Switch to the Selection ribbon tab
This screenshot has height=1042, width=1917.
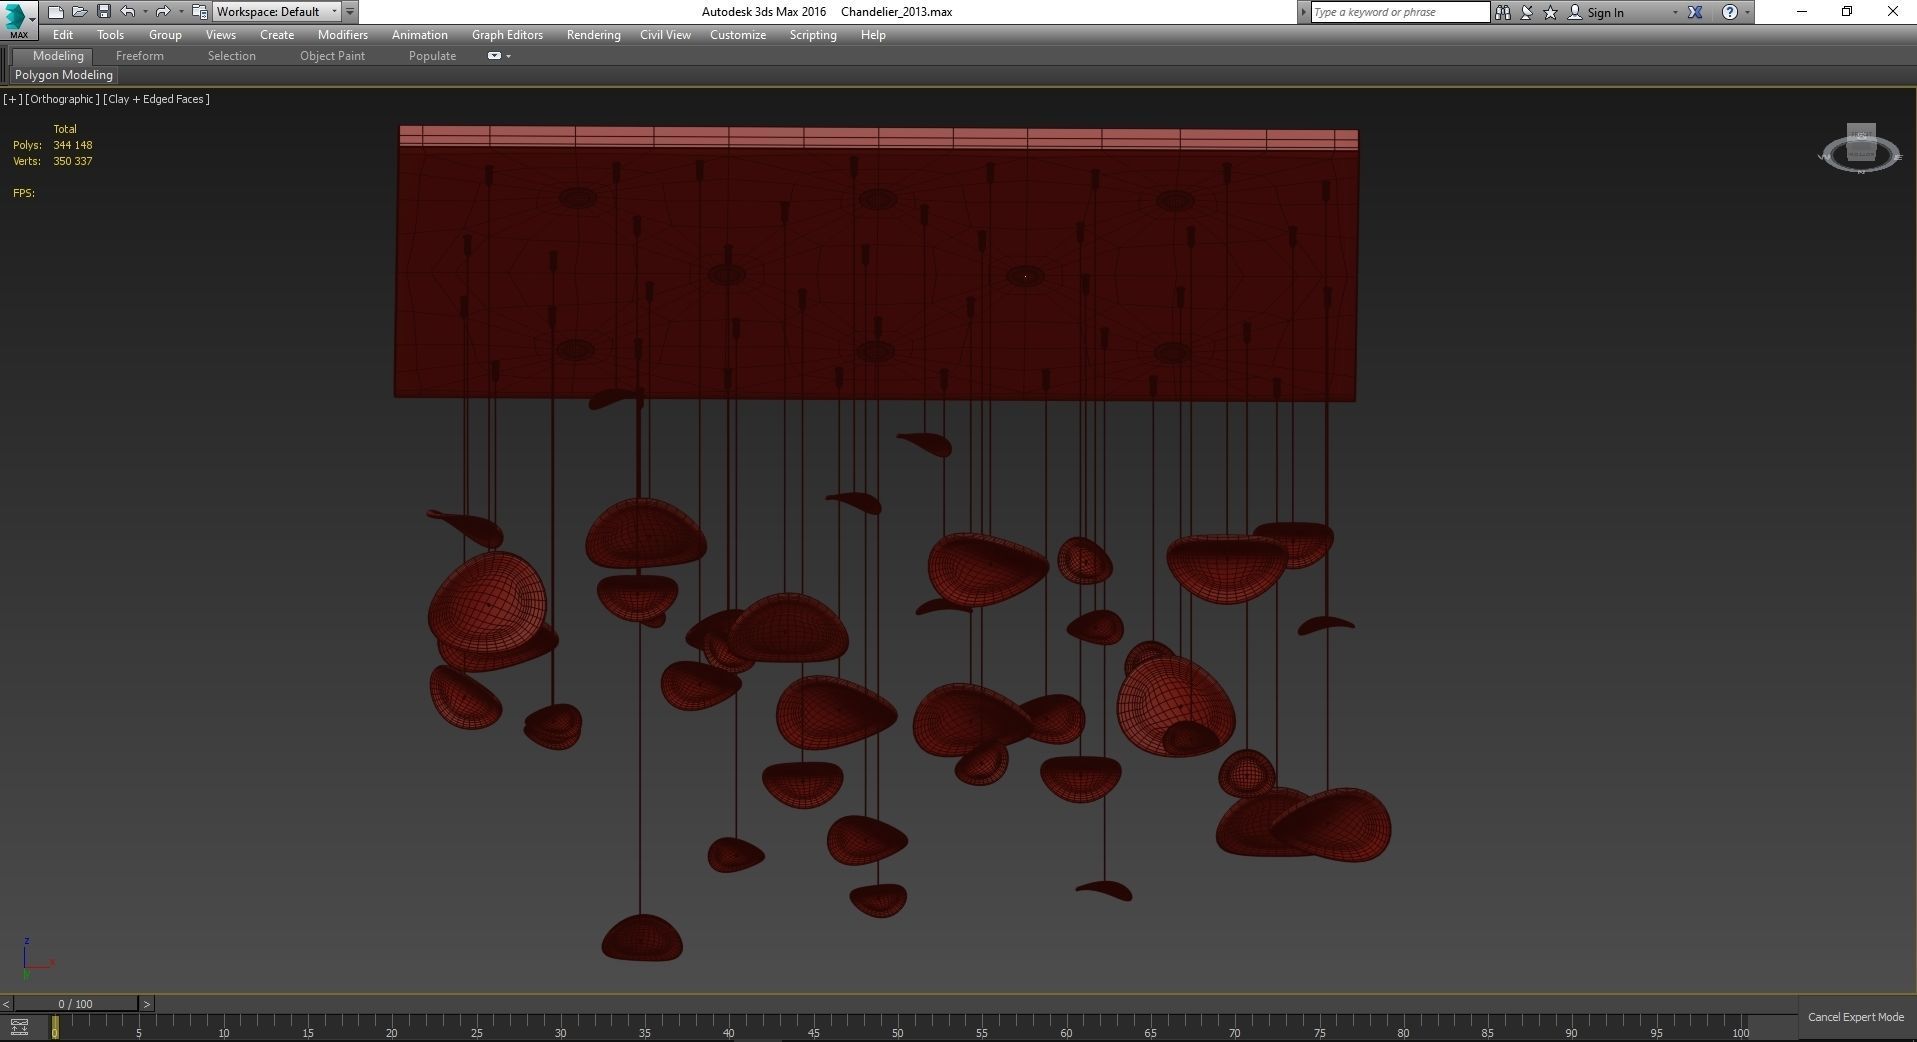click(232, 56)
